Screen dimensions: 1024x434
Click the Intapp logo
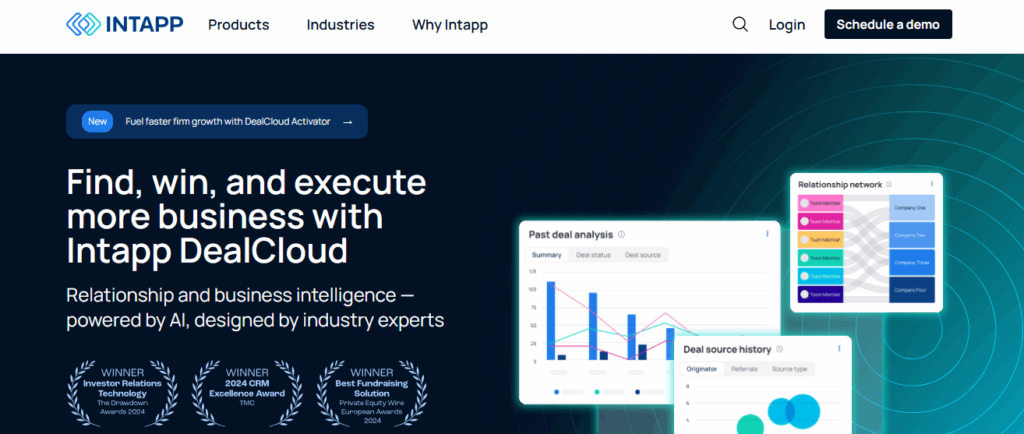pos(125,25)
